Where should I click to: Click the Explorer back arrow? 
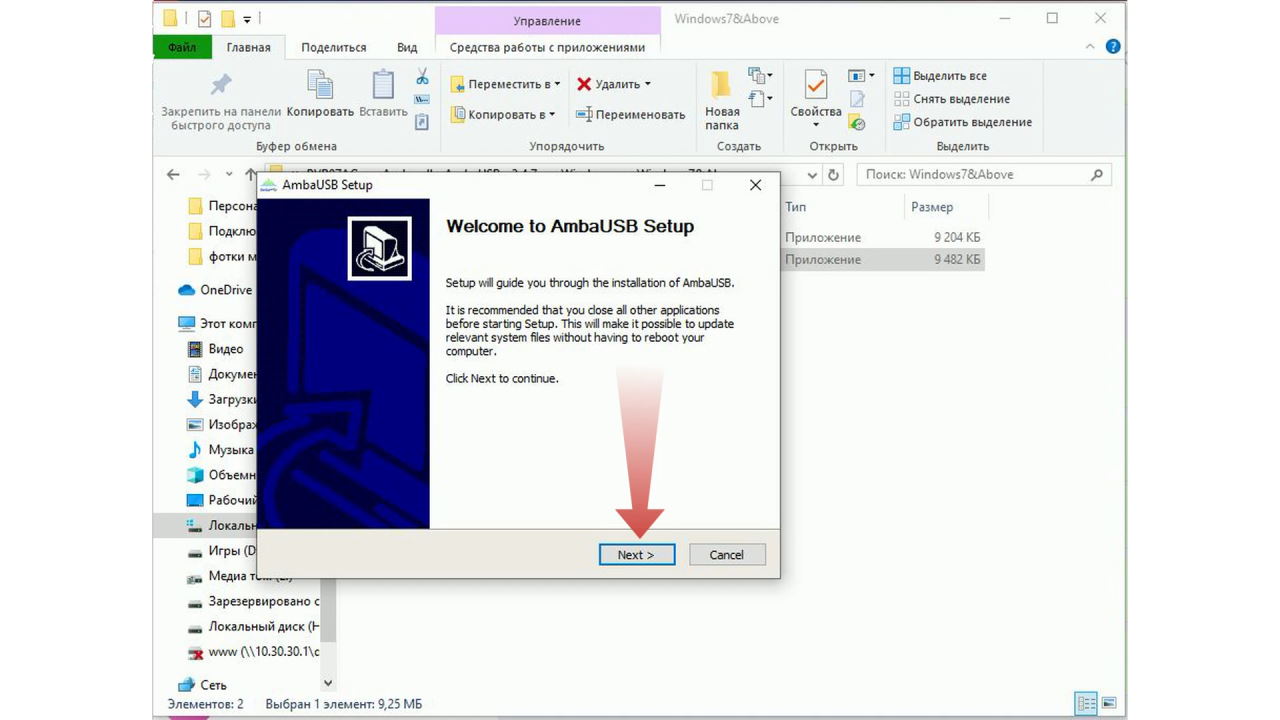click(173, 174)
